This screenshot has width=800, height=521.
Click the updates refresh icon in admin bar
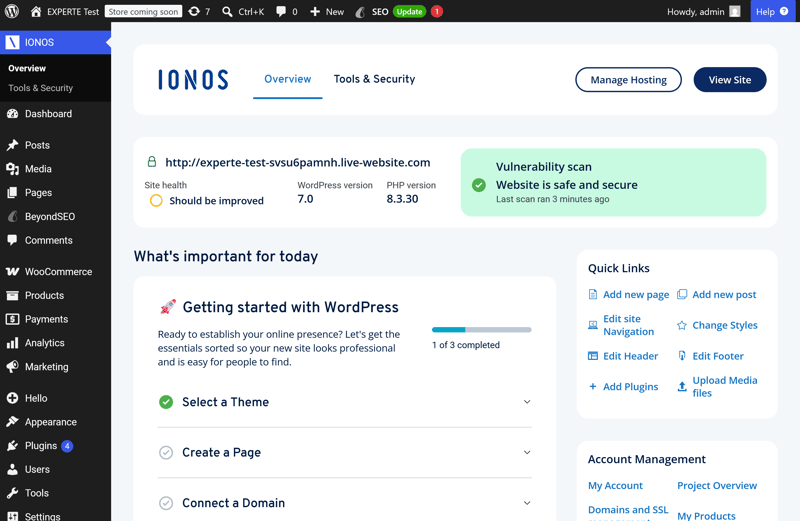(x=194, y=11)
